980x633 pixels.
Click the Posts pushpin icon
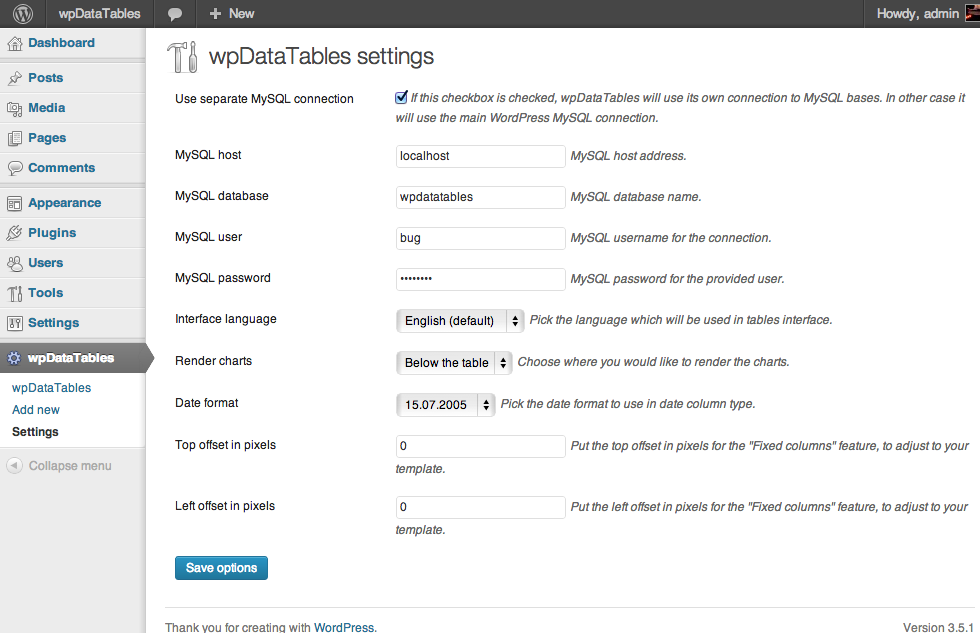tap(14, 78)
